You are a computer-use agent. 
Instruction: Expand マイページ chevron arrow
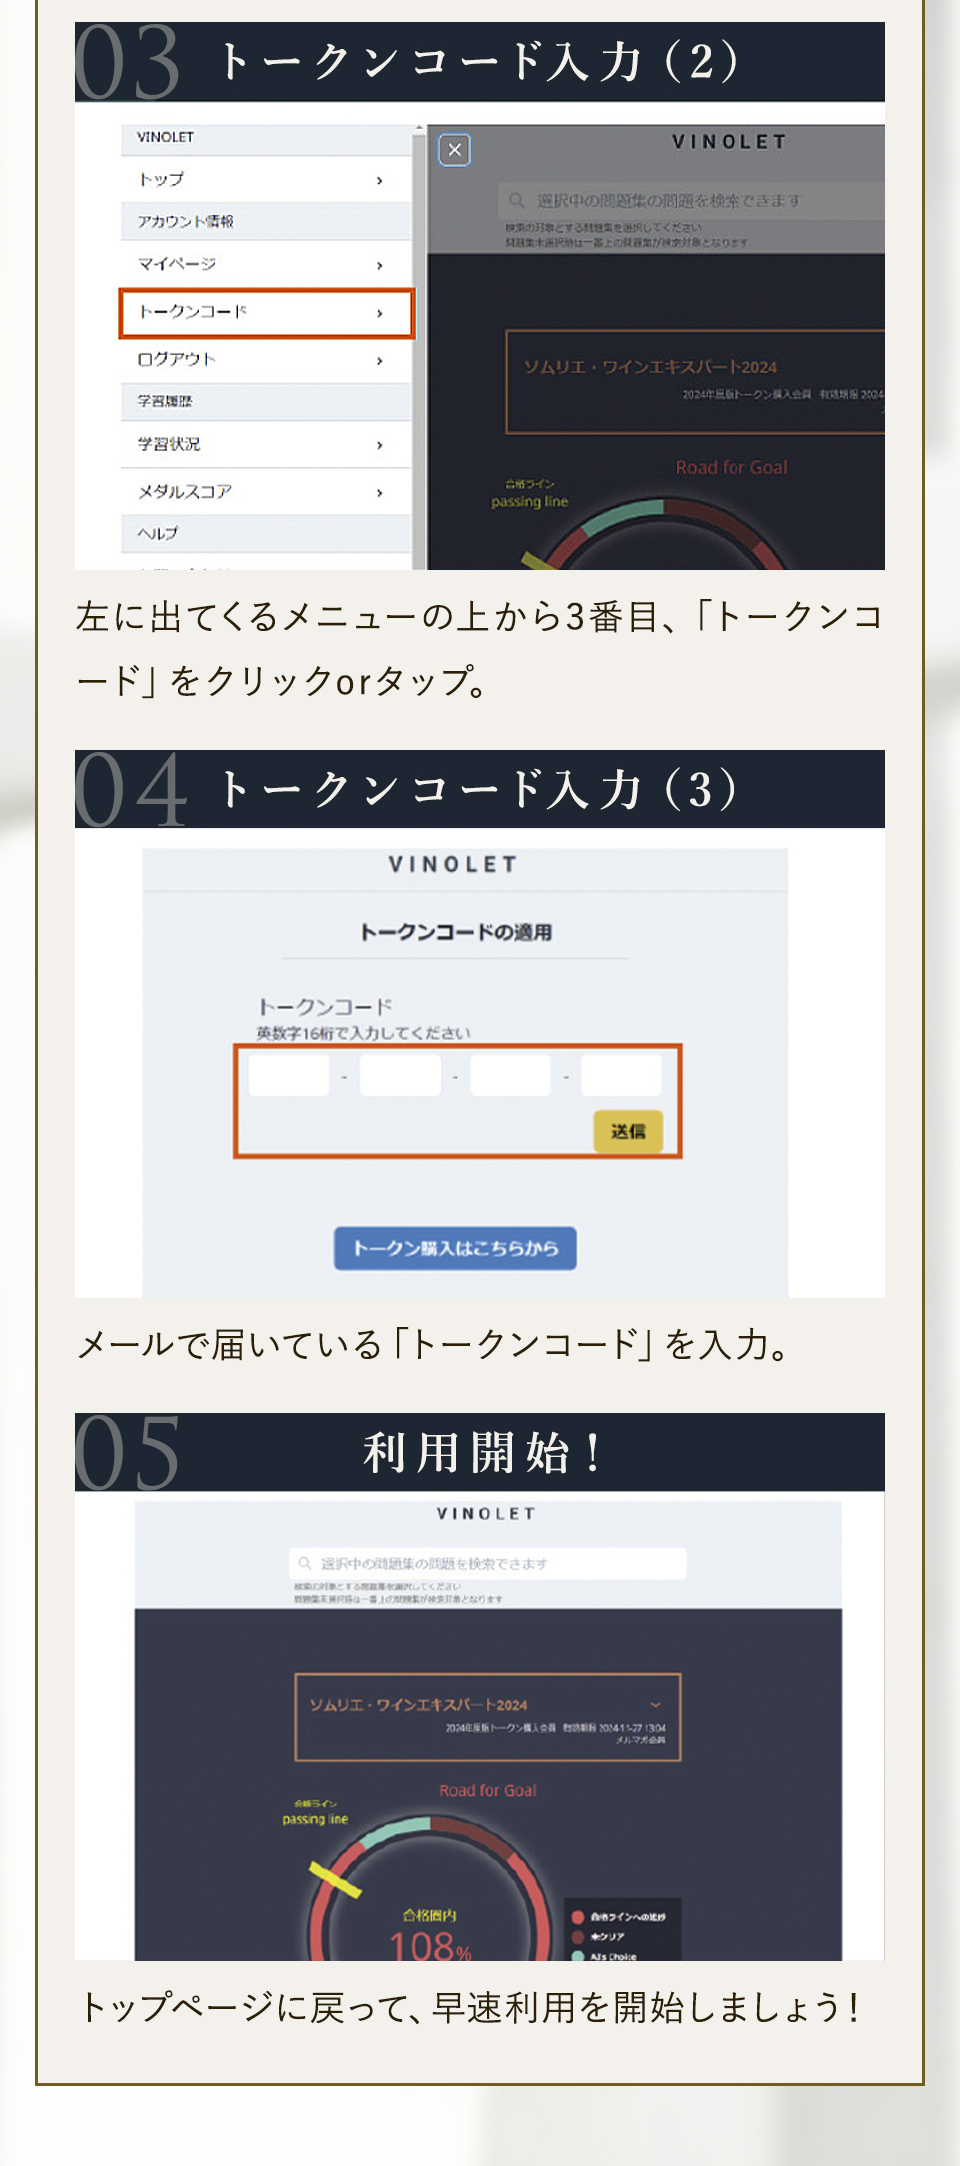coord(380,265)
